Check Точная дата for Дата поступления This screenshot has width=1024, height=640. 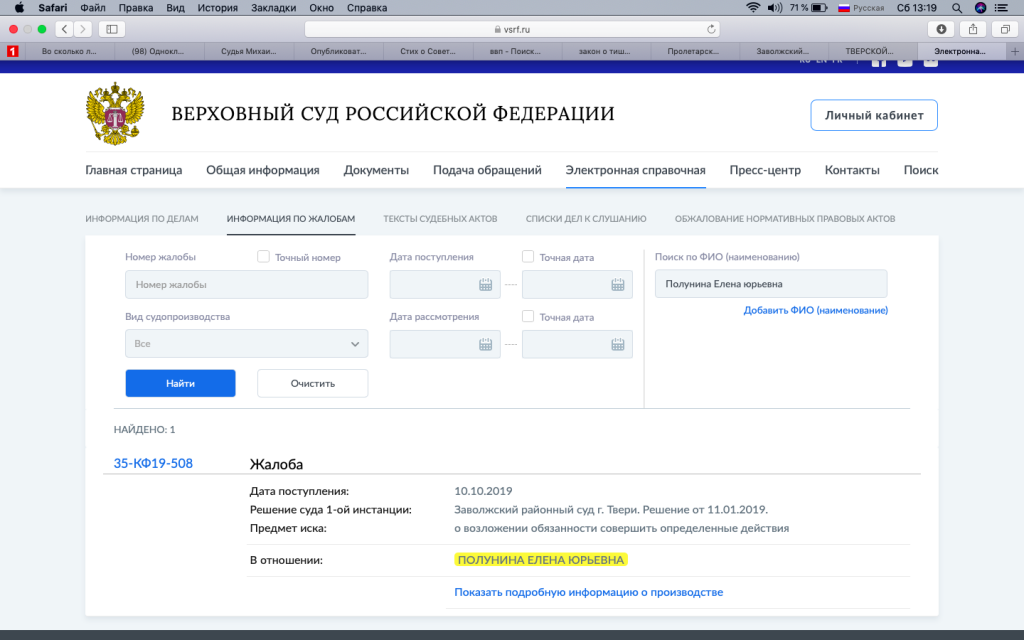pos(528,257)
